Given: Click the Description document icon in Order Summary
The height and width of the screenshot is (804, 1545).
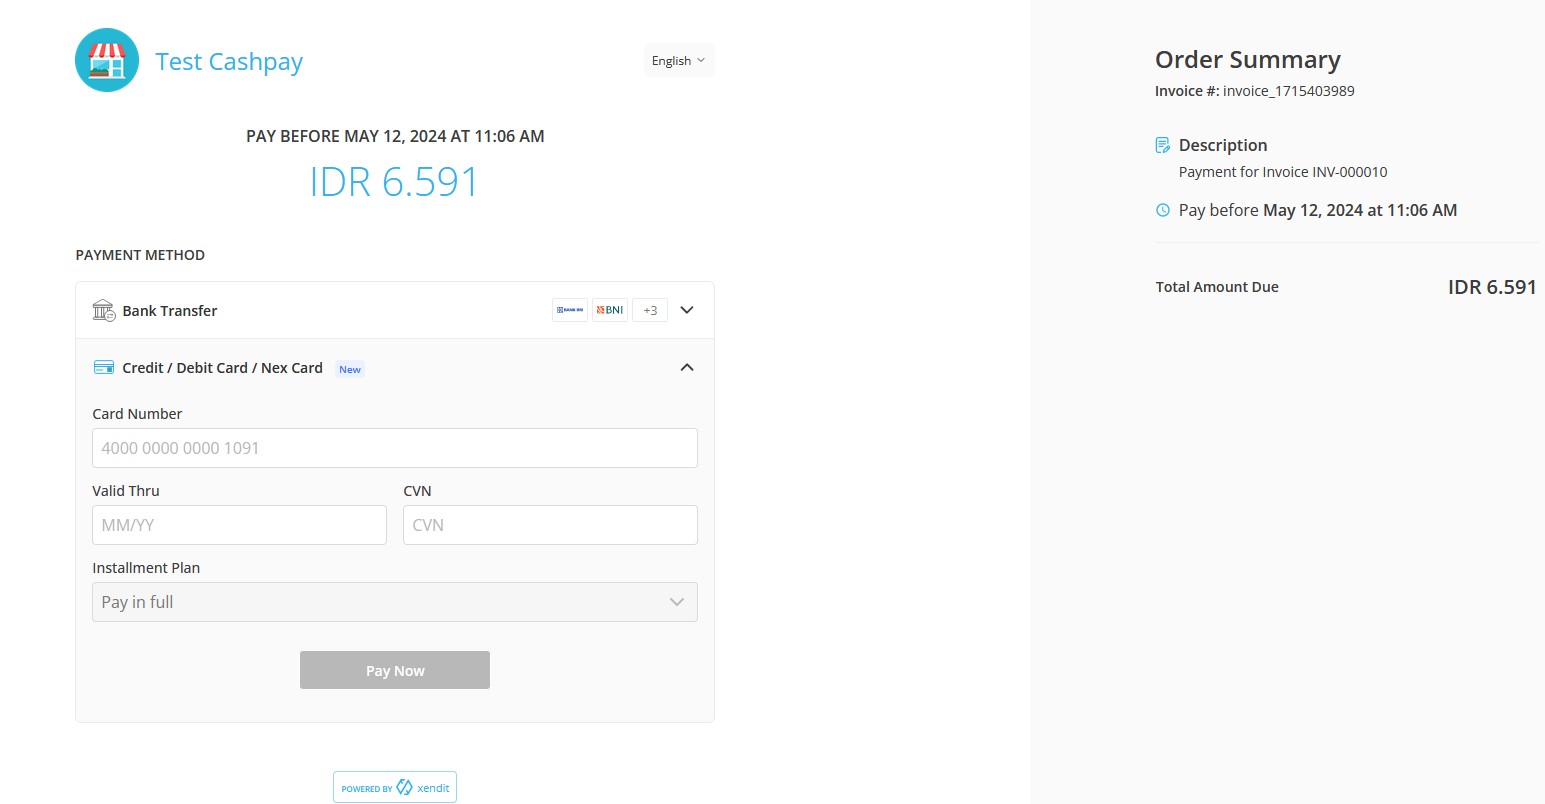Looking at the screenshot, I should pyautogui.click(x=1162, y=144).
